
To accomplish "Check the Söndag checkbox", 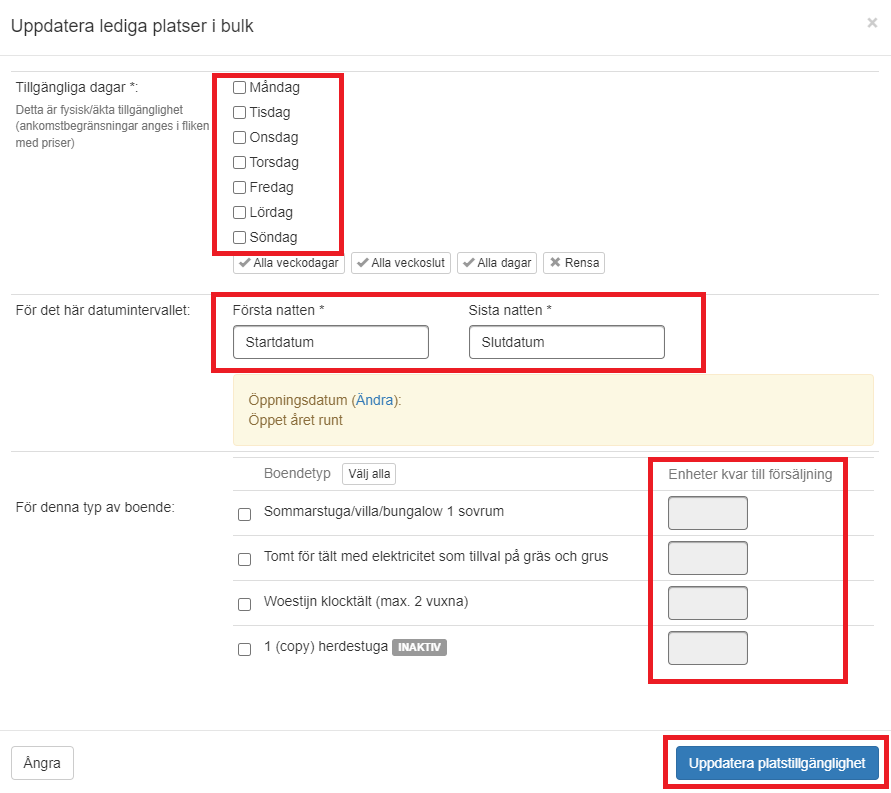I will (240, 238).
